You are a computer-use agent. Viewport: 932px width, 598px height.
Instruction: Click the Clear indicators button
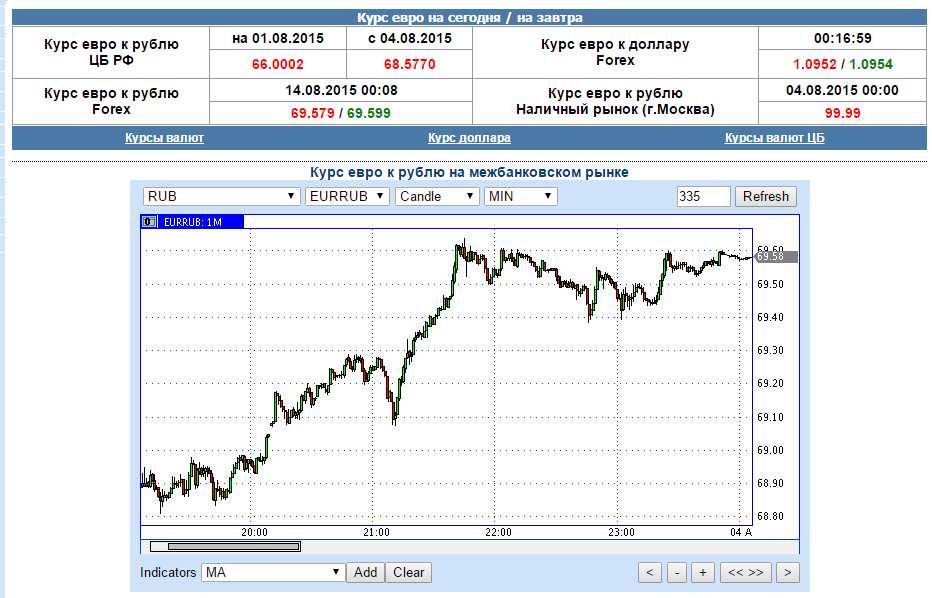point(408,572)
